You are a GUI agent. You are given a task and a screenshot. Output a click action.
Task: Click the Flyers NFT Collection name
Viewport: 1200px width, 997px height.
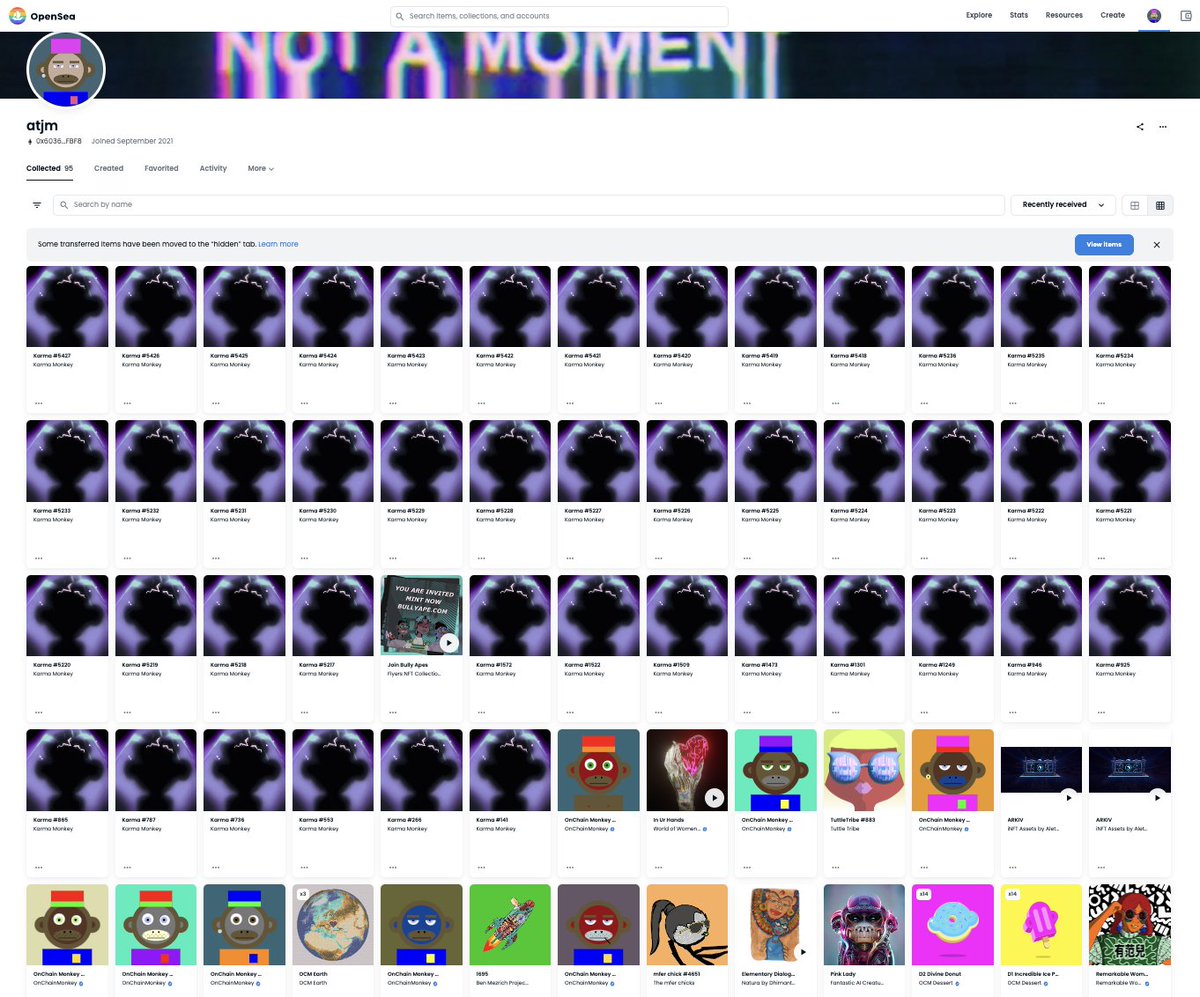pyautogui.click(x=414, y=674)
